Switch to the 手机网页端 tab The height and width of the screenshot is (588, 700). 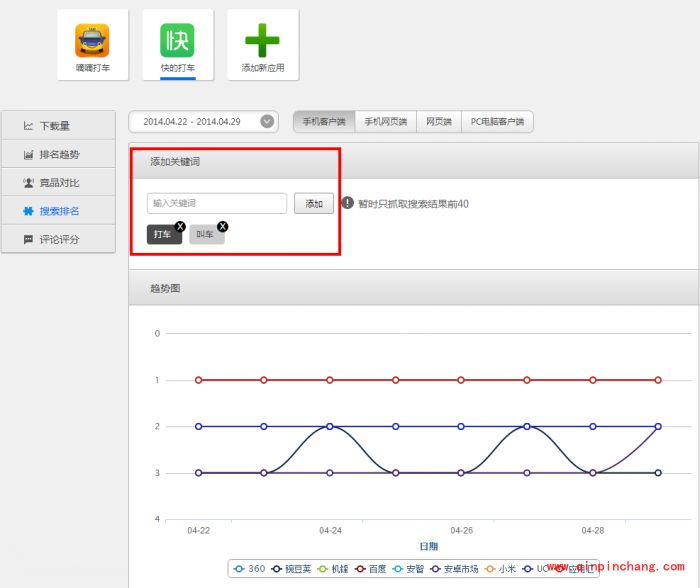click(x=386, y=121)
